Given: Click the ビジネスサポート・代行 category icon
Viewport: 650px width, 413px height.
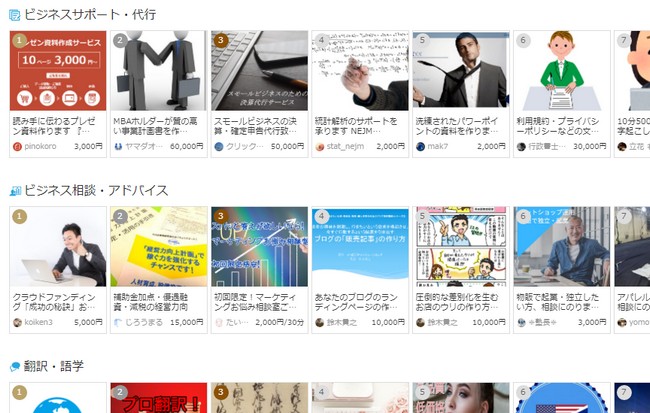Looking at the screenshot, I should (15, 16).
